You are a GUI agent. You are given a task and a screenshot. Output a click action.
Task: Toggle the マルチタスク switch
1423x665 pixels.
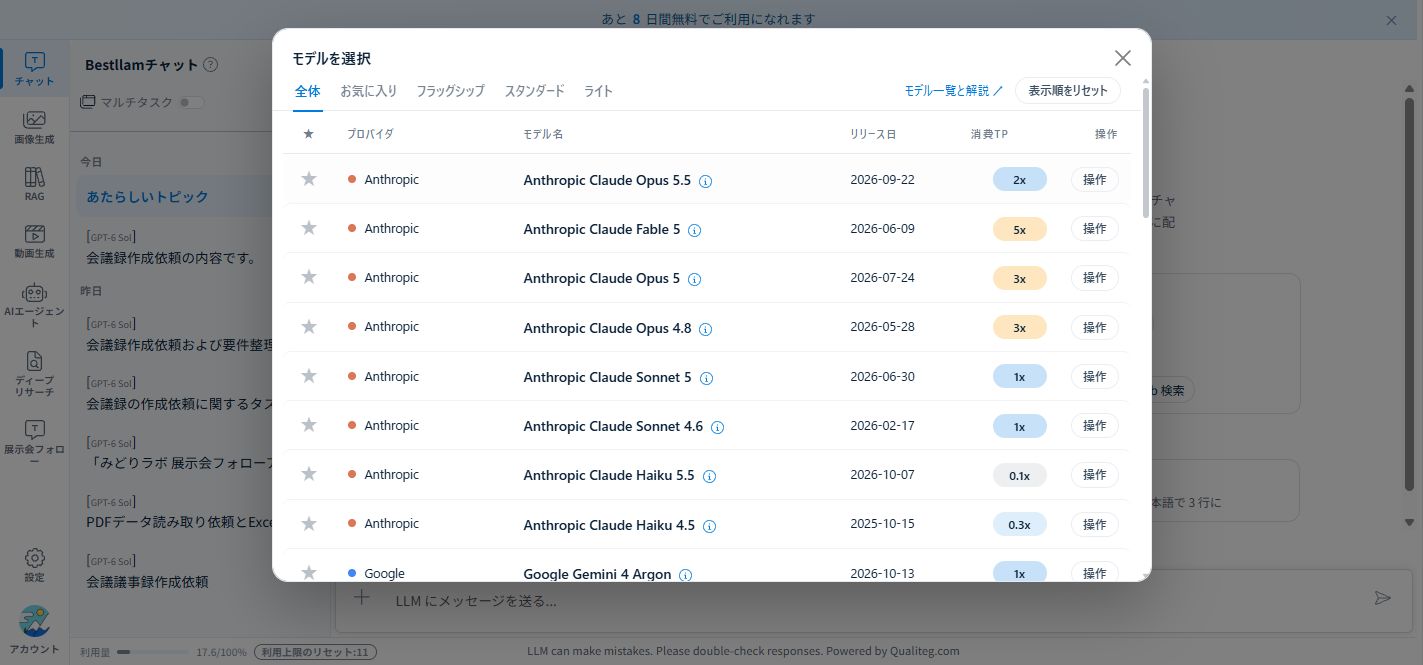[191, 102]
